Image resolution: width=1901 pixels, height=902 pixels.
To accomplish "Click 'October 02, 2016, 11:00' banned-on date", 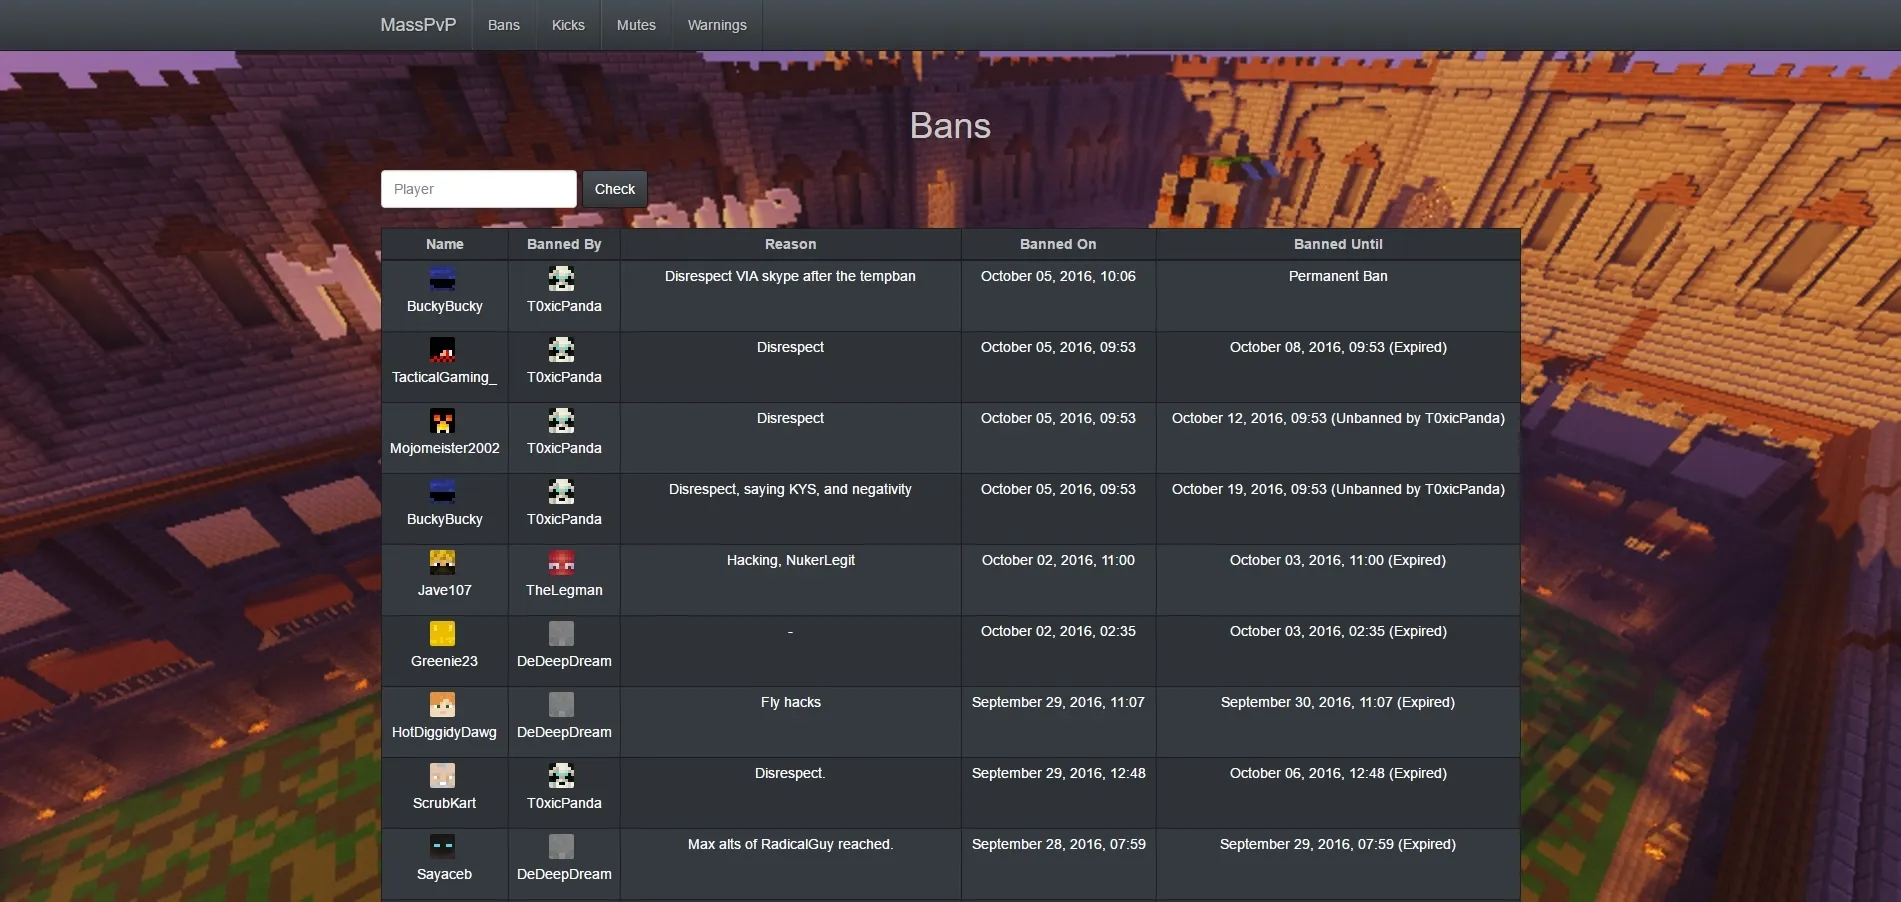I will coord(1058,560).
